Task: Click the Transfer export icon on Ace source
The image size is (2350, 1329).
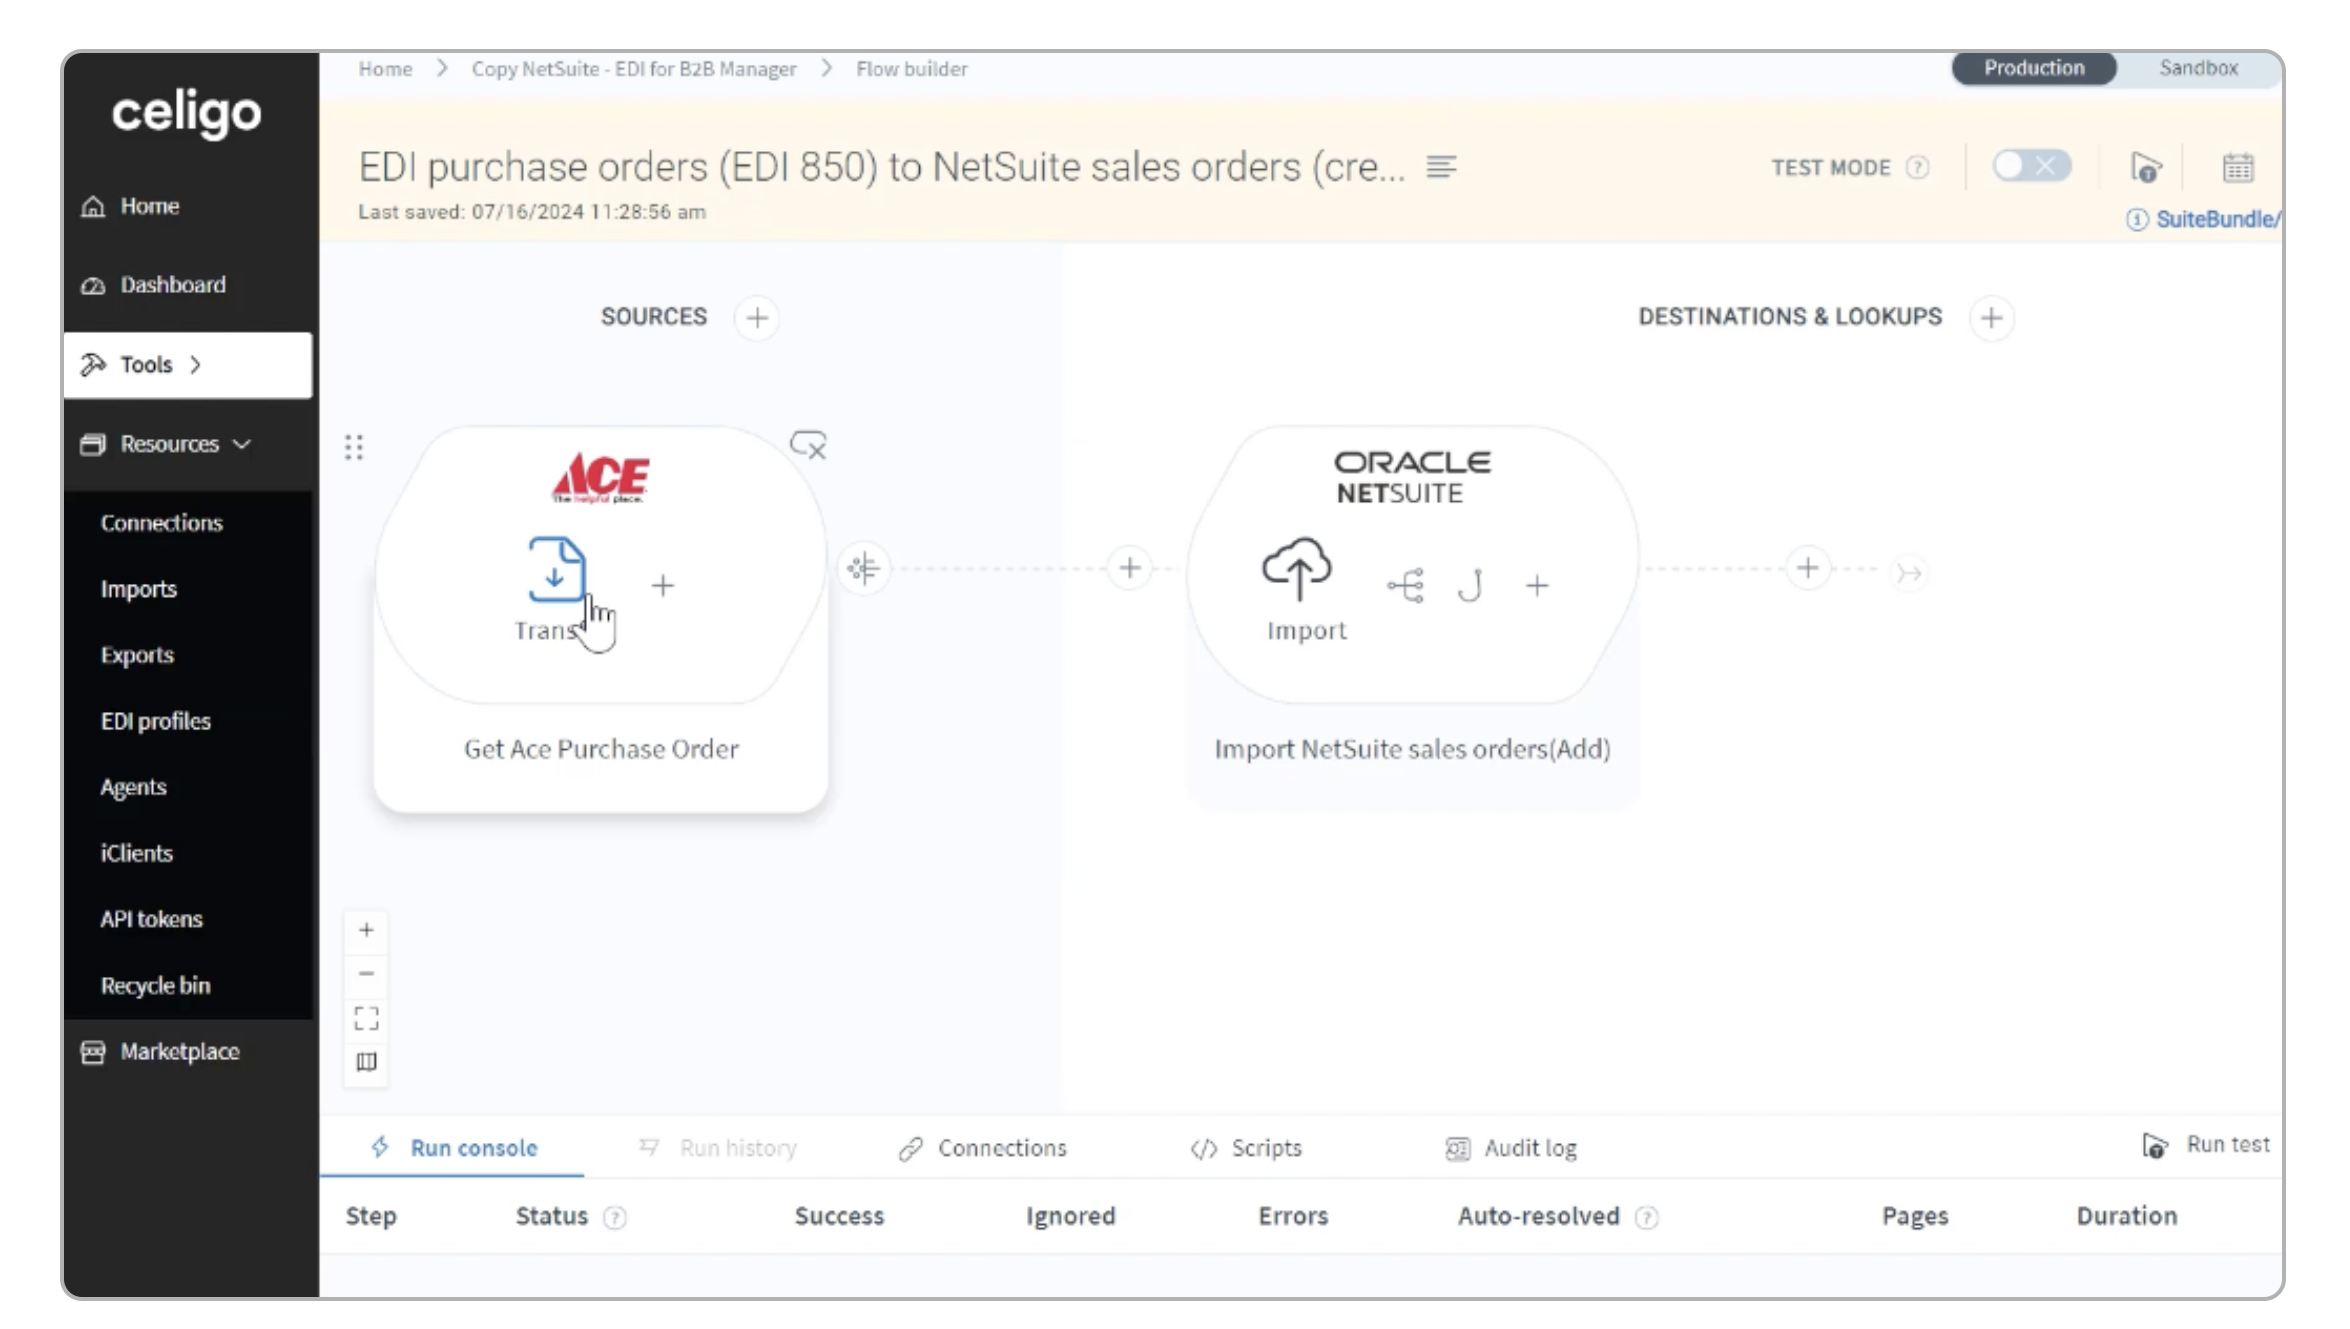Action: tap(556, 570)
